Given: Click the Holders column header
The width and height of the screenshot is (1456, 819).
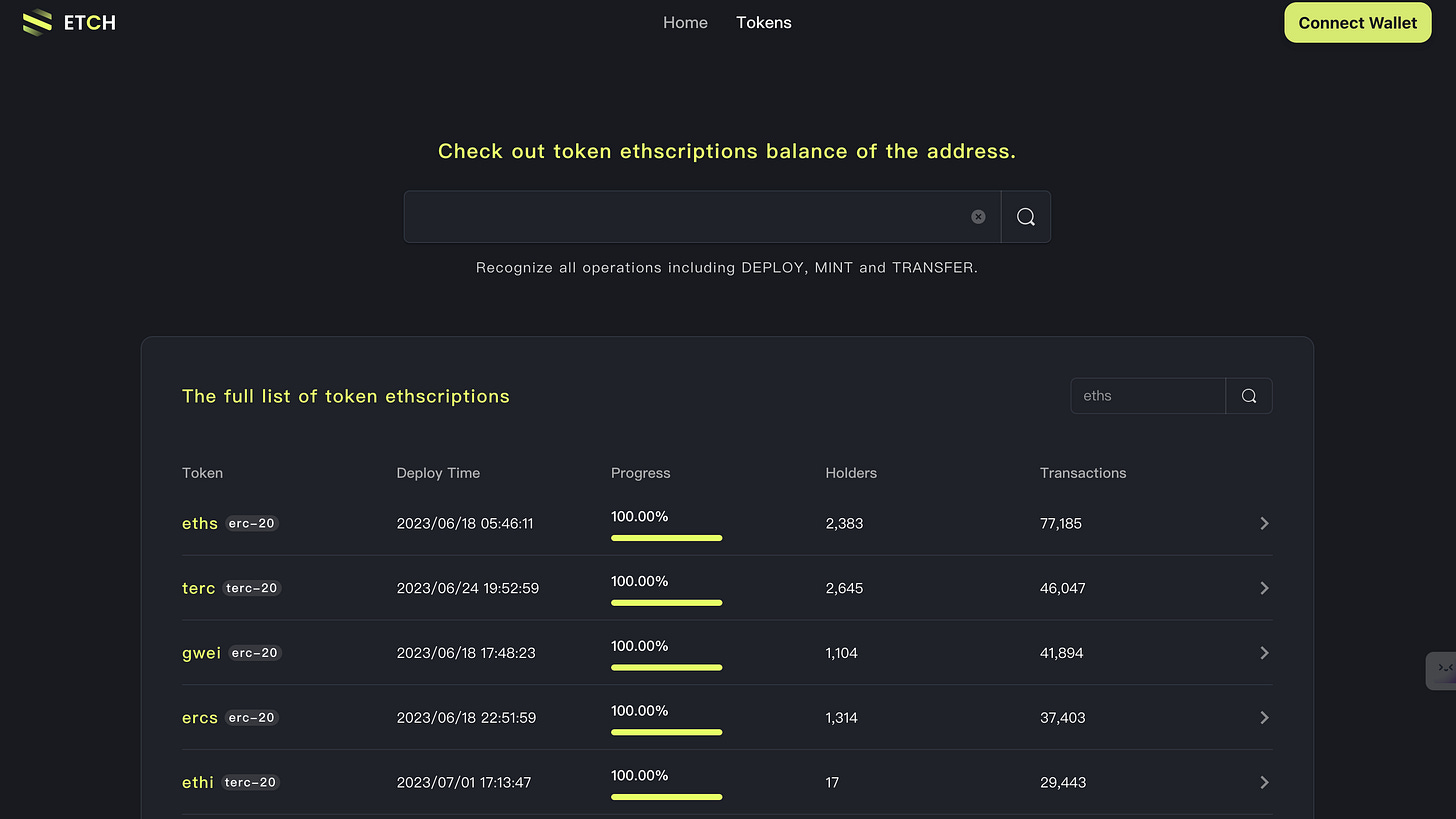Looking at the screenshot, I should point(851,473).
